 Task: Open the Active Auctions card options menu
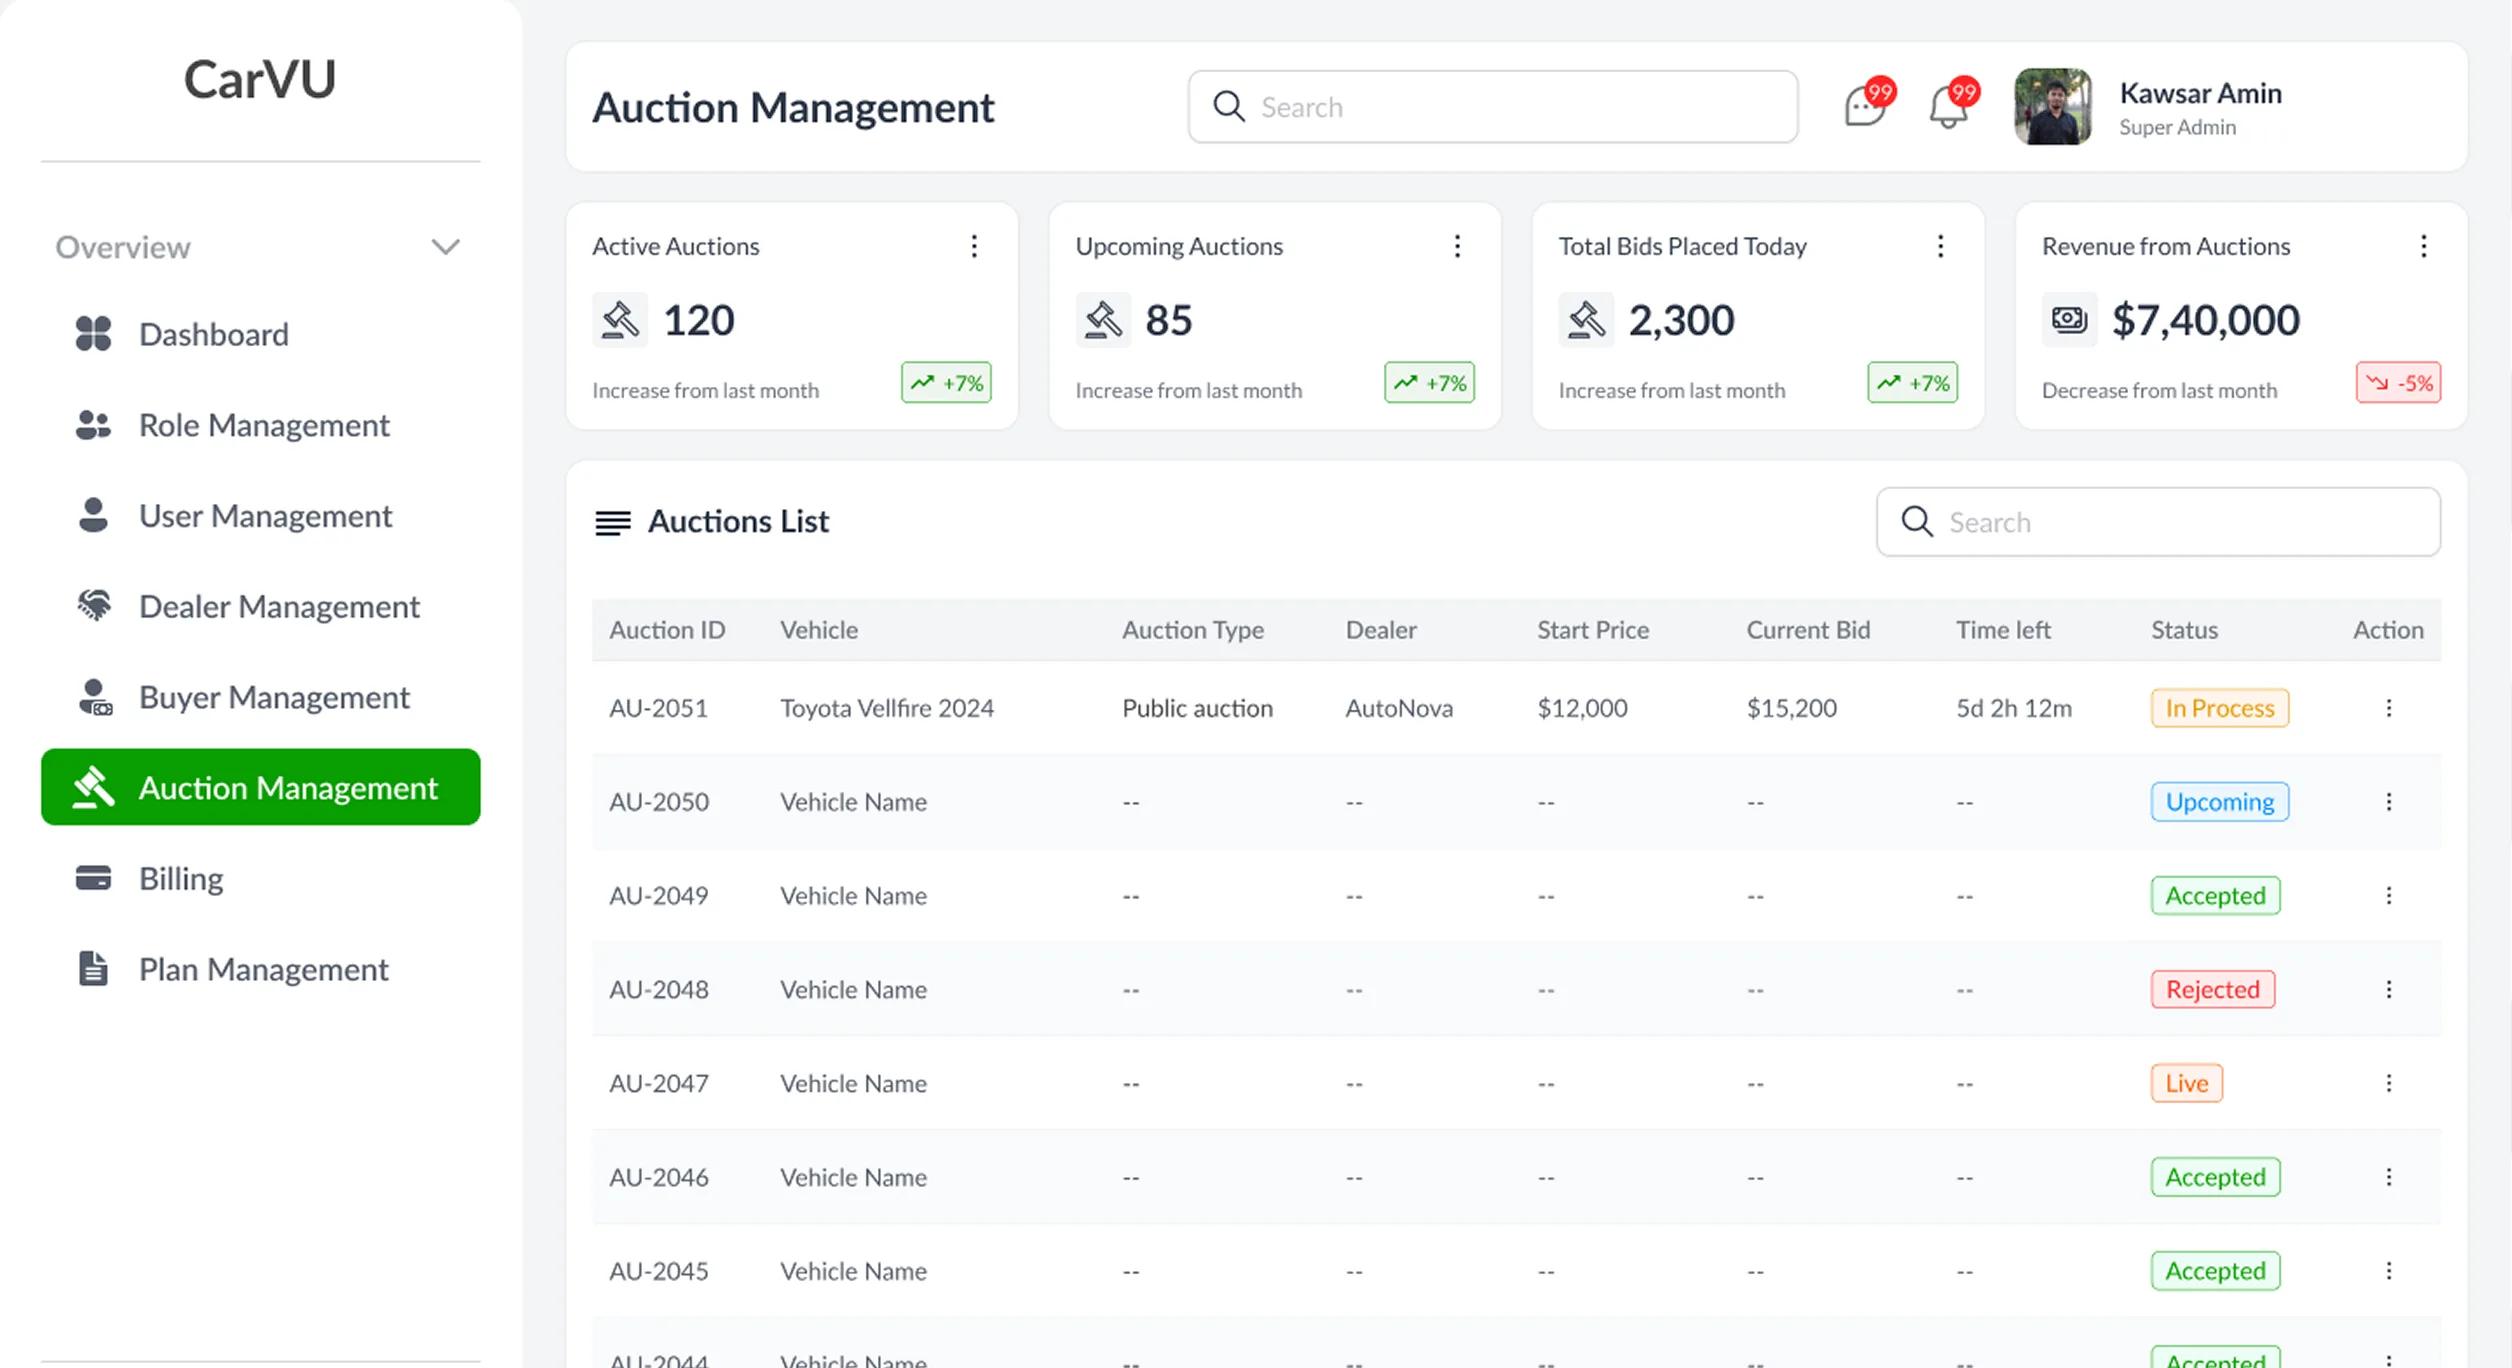tap(974, 246)
